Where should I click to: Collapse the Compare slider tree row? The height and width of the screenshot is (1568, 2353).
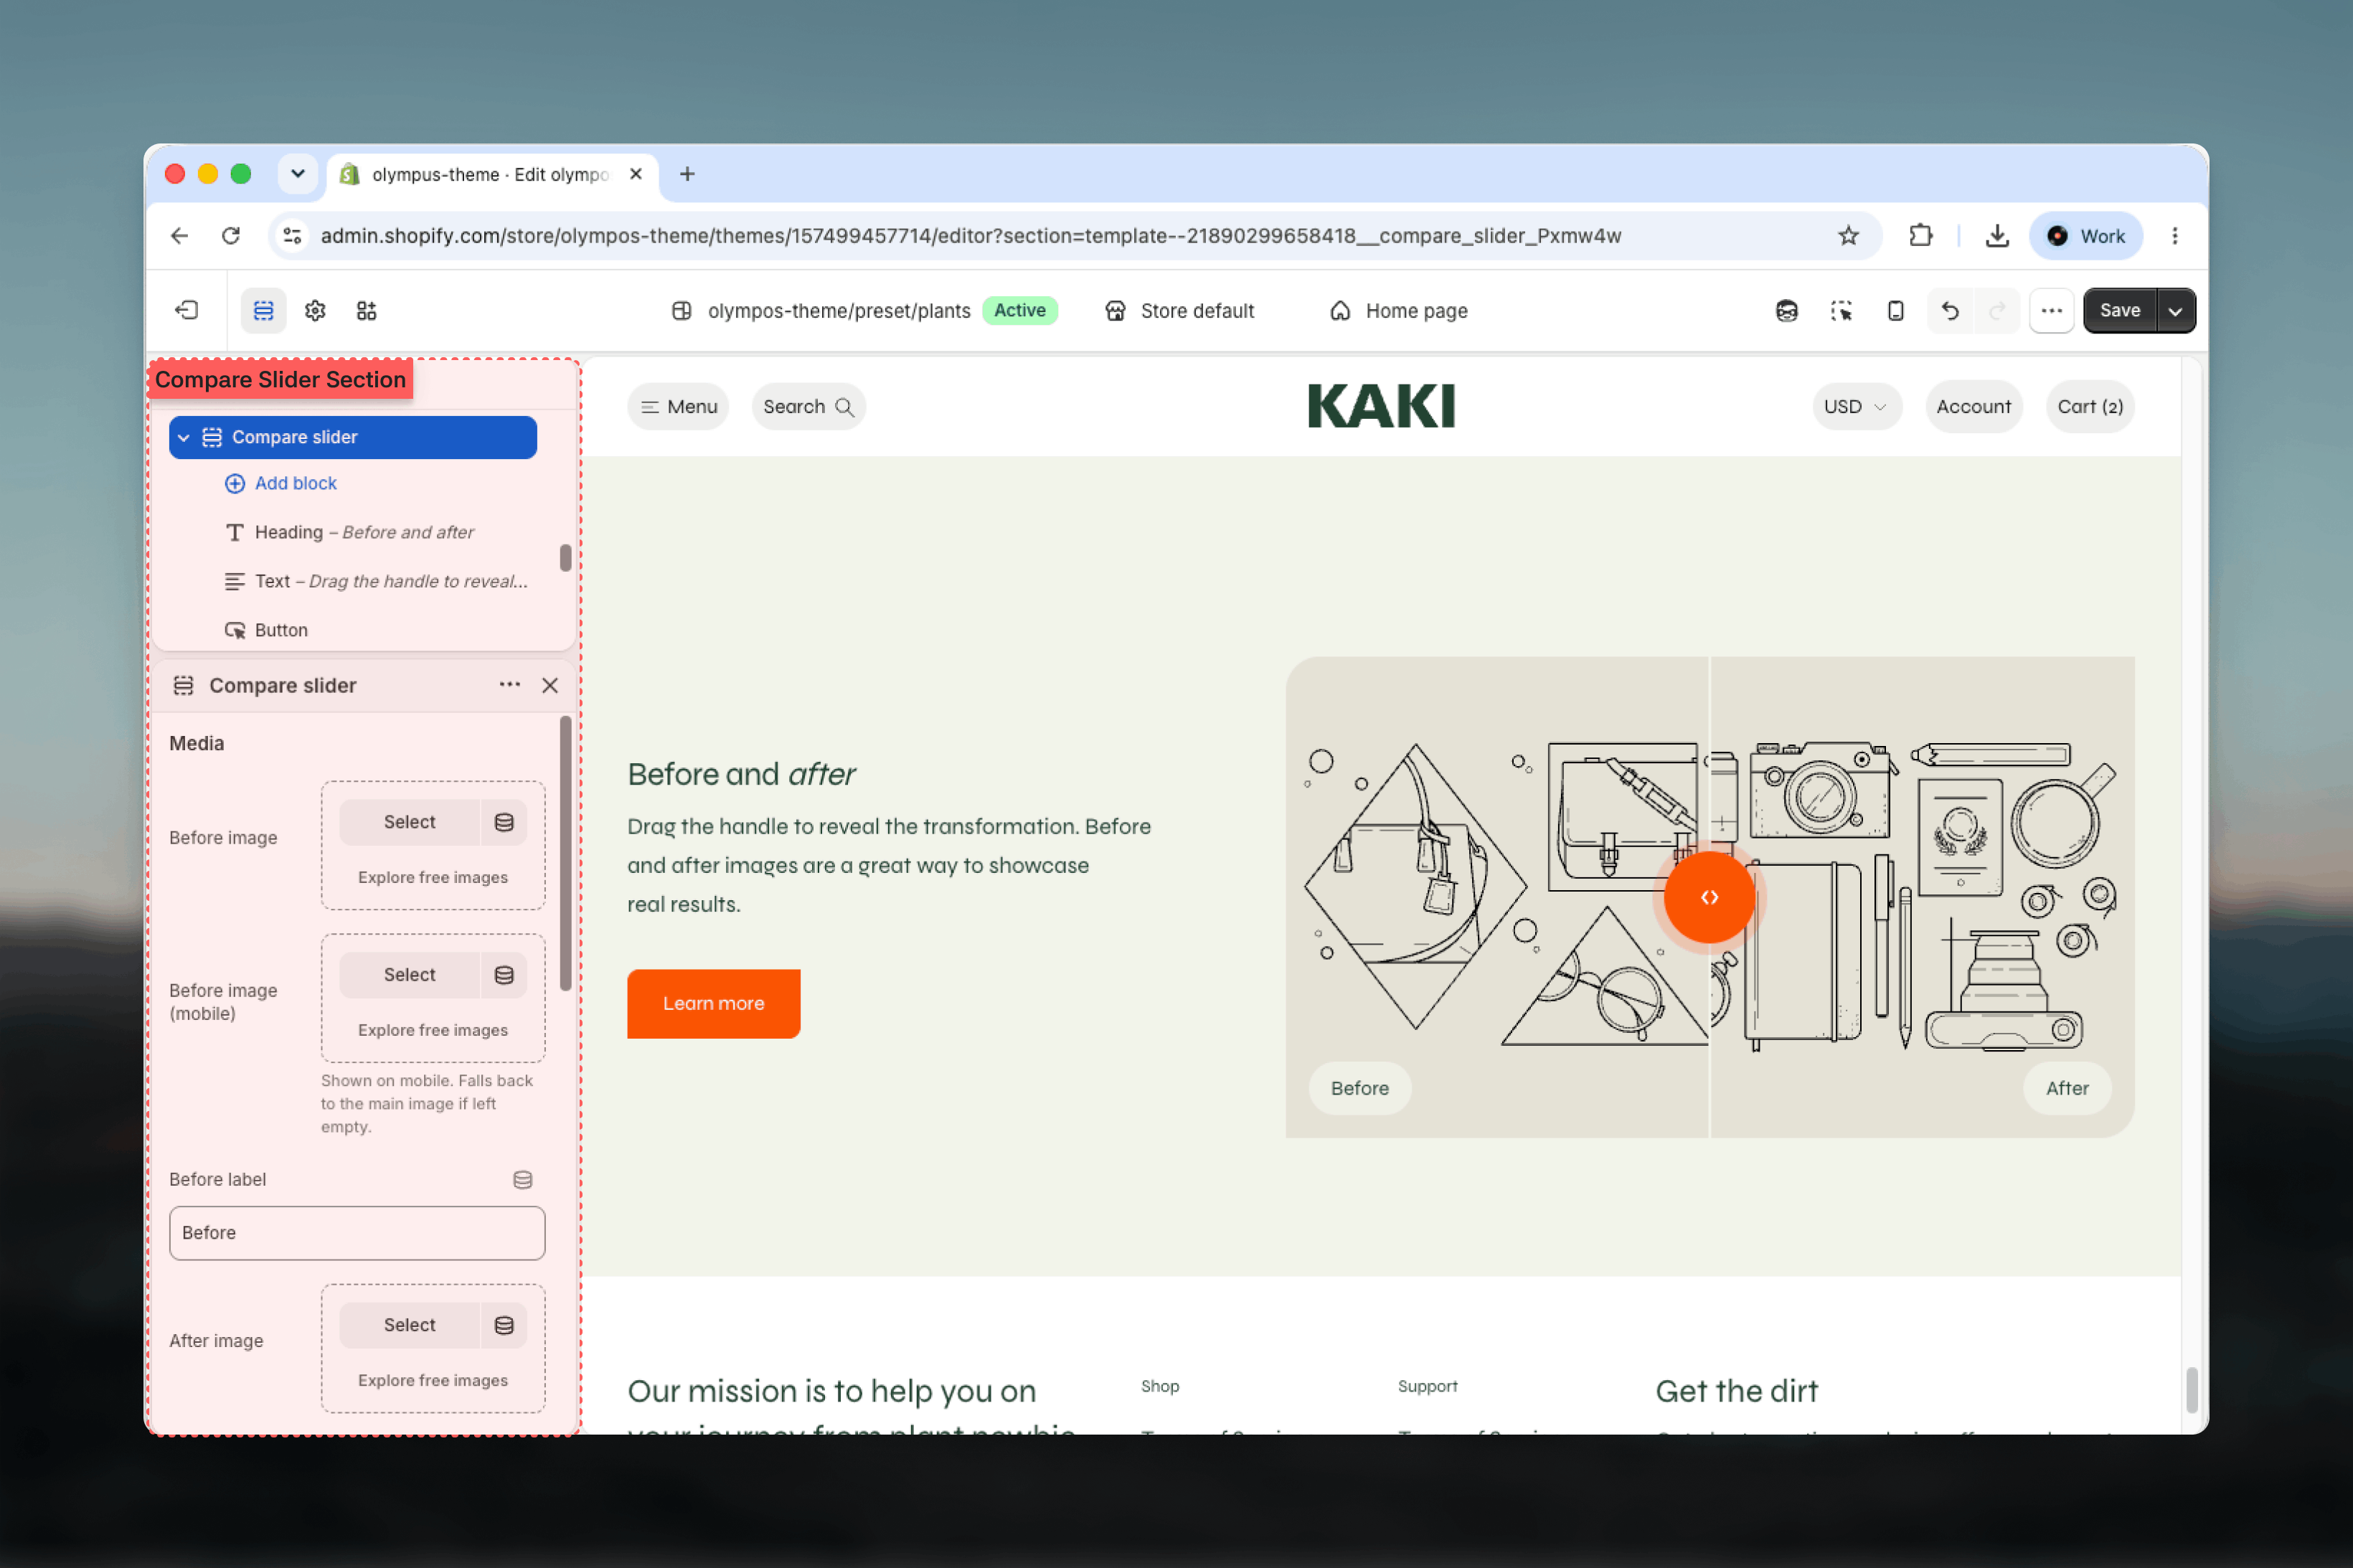[x=184, y=438]
